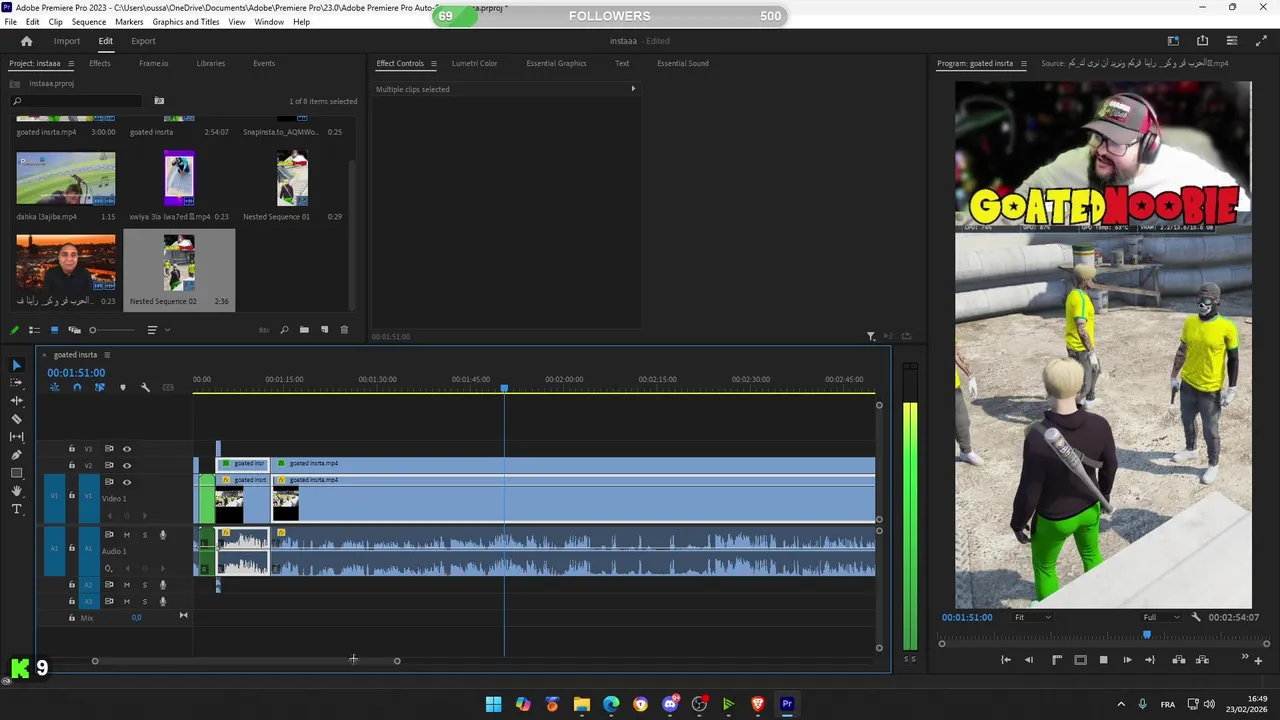1280x720 pixels.
Task: Open the Fit zoom level dropdown
Action: point(1033,617)
